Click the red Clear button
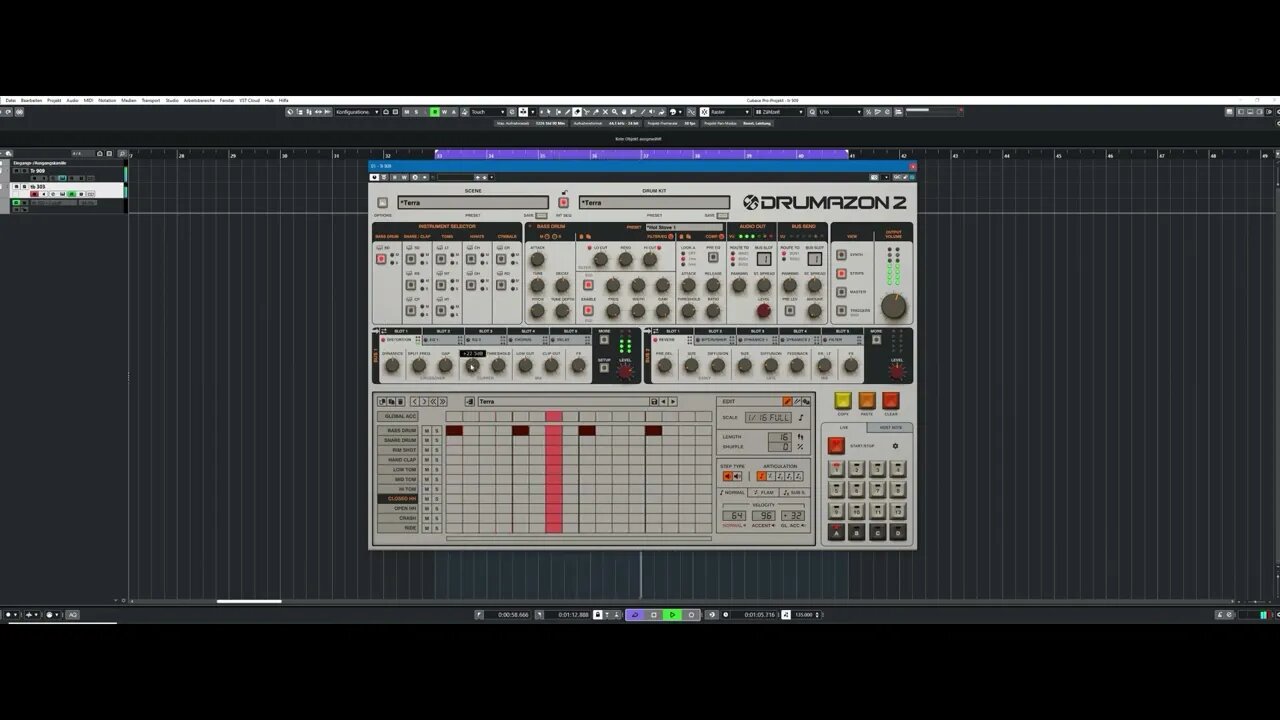Screen dimensions: 1280x720 pos(891,401)
